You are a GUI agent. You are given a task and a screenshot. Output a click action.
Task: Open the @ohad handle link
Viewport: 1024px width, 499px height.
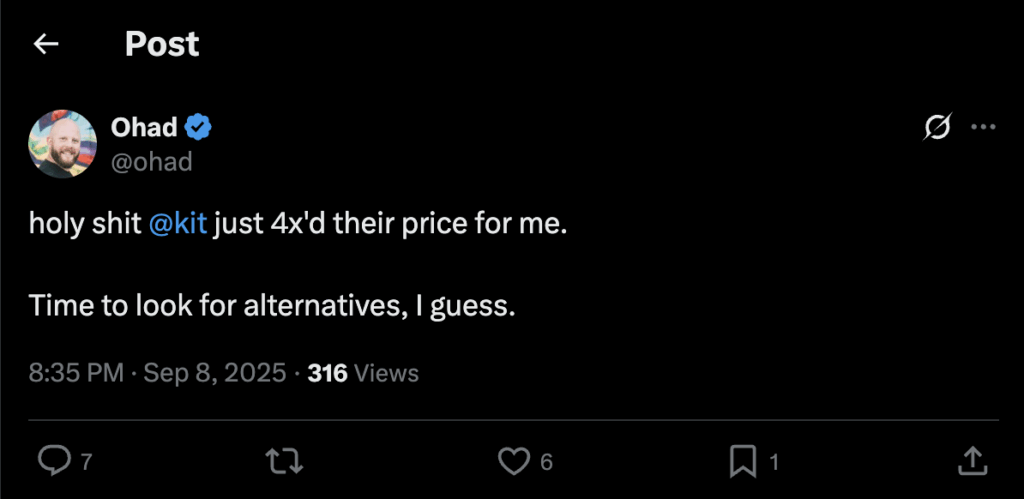click(x=151, y=162)
